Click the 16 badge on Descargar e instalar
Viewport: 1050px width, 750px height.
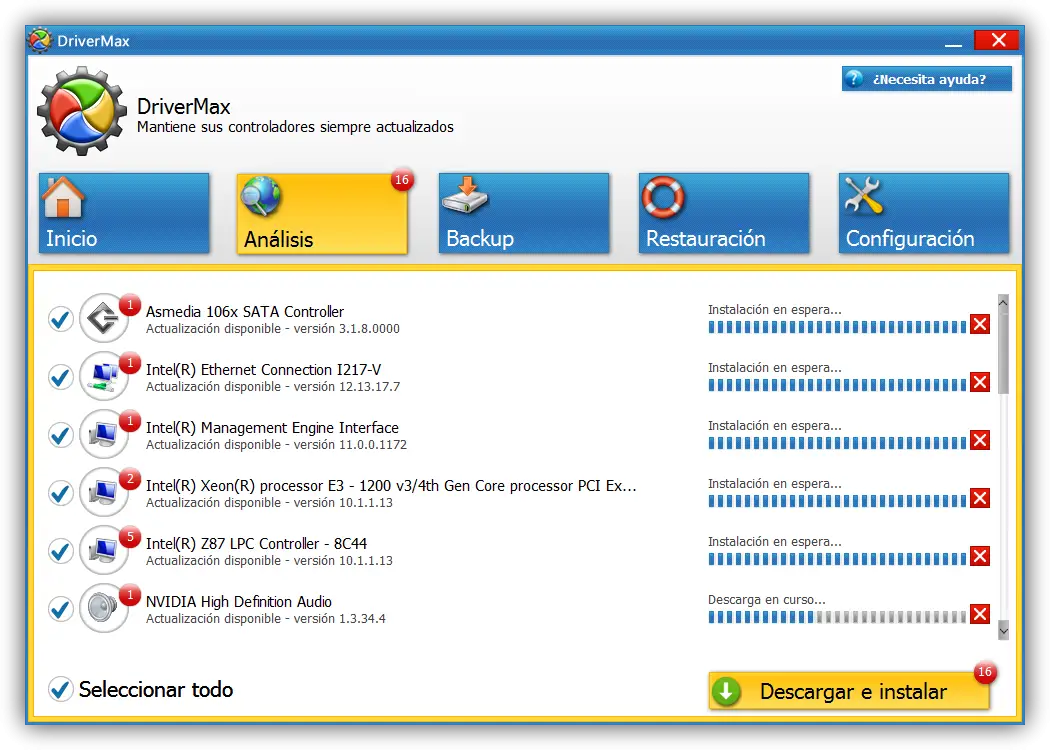pyautogui.click(x=984, y=672)
